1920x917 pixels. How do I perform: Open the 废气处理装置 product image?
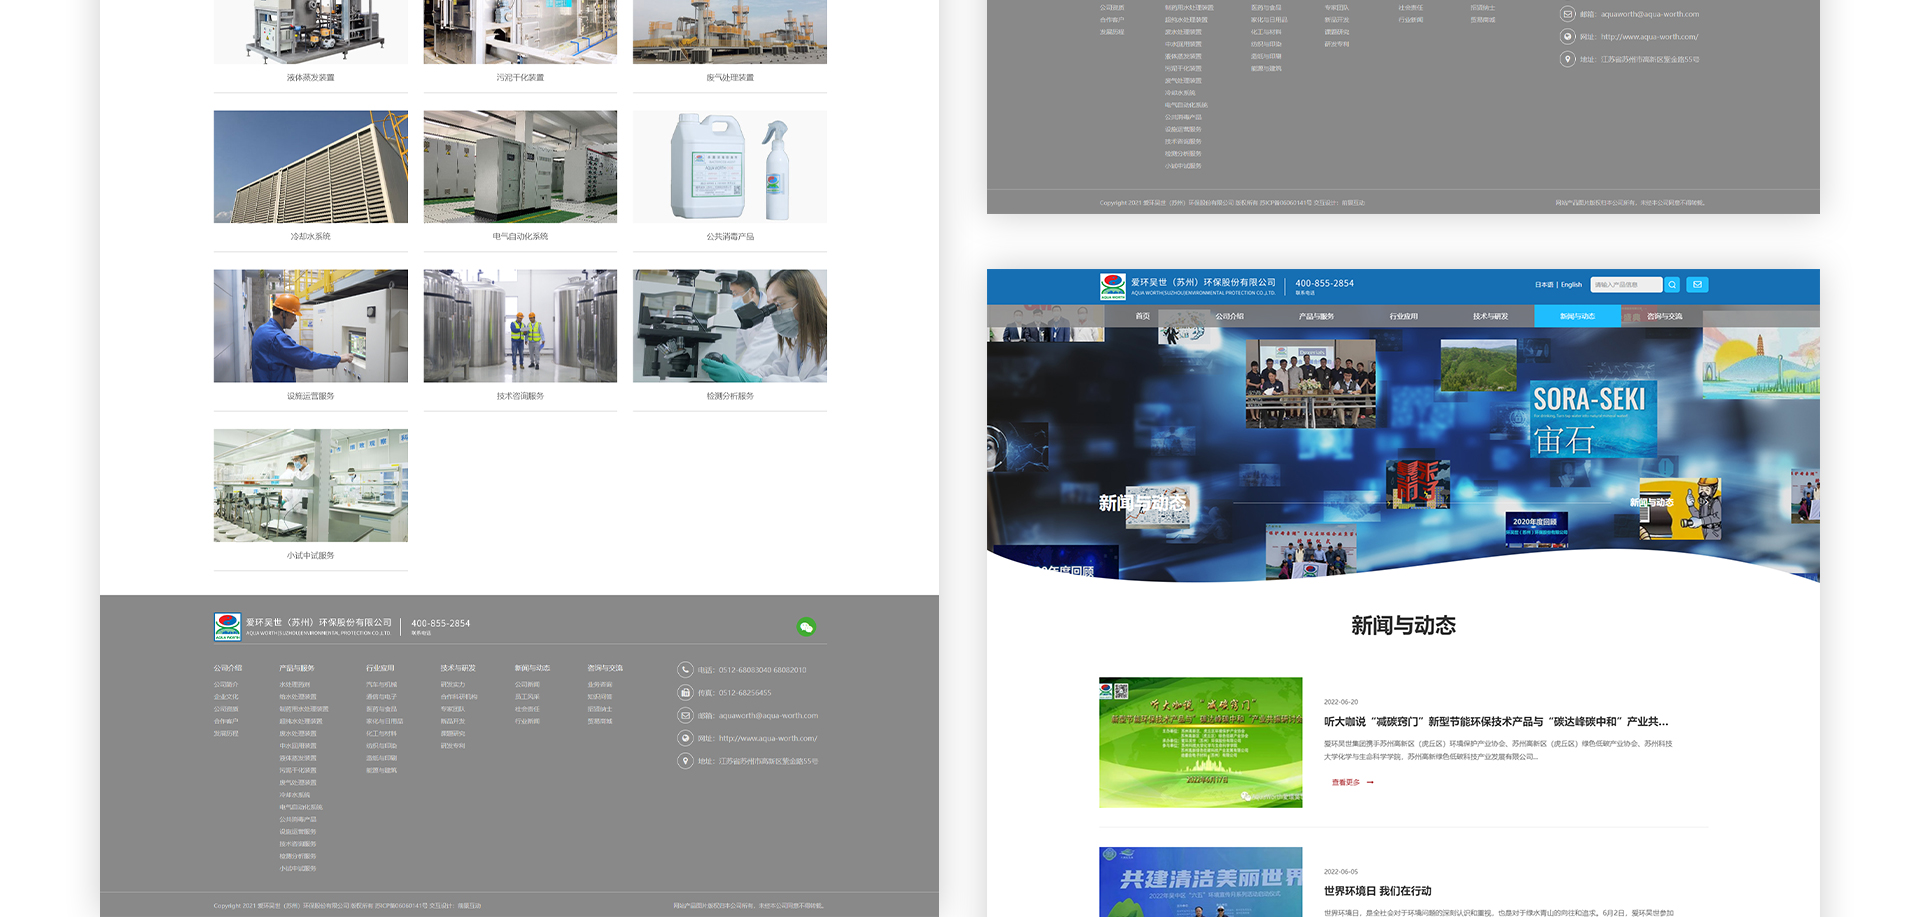pos(730,32)
